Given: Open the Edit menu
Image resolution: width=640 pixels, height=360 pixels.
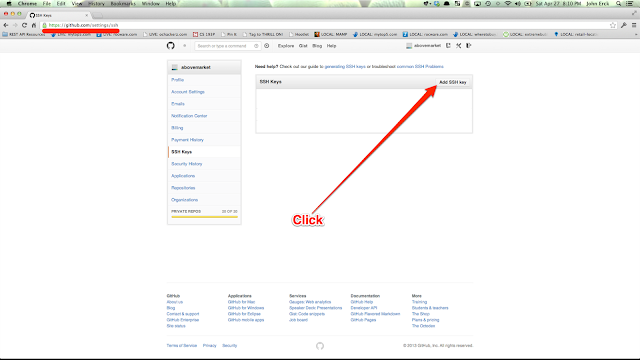Looking at the screenshot, I should tap(61, 3).
